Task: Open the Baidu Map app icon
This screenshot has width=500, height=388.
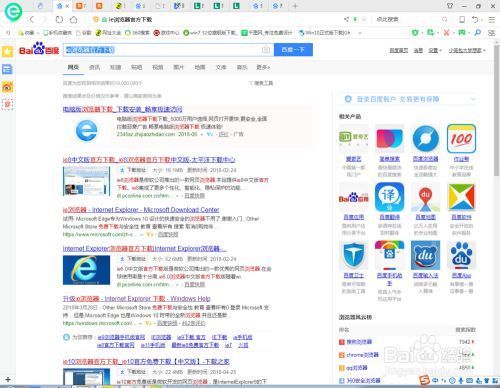Action: (x=425, y=197)
